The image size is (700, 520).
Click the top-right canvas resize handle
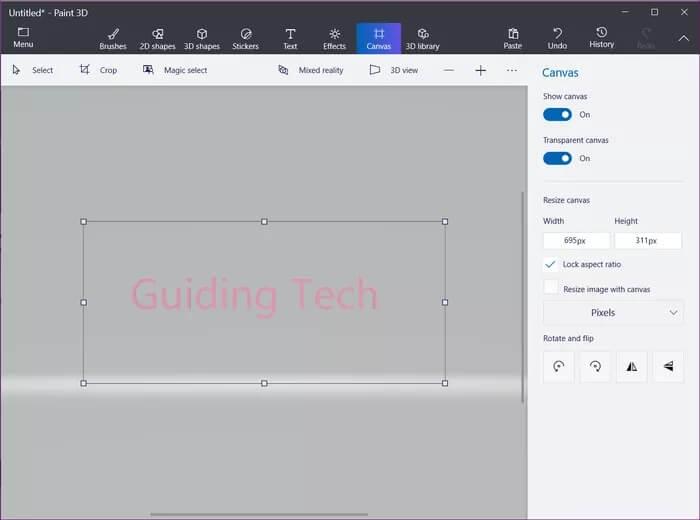(445, 221)
